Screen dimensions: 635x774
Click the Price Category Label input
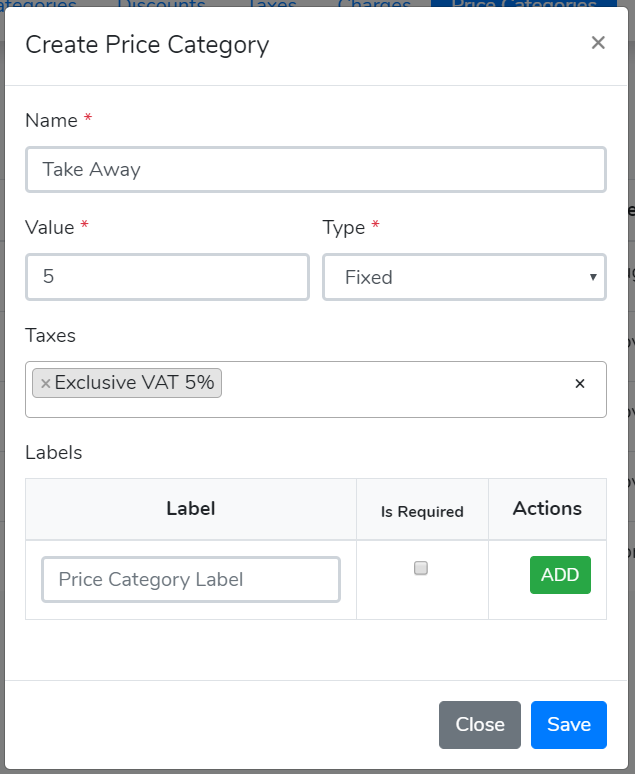[x=190, y=579]
